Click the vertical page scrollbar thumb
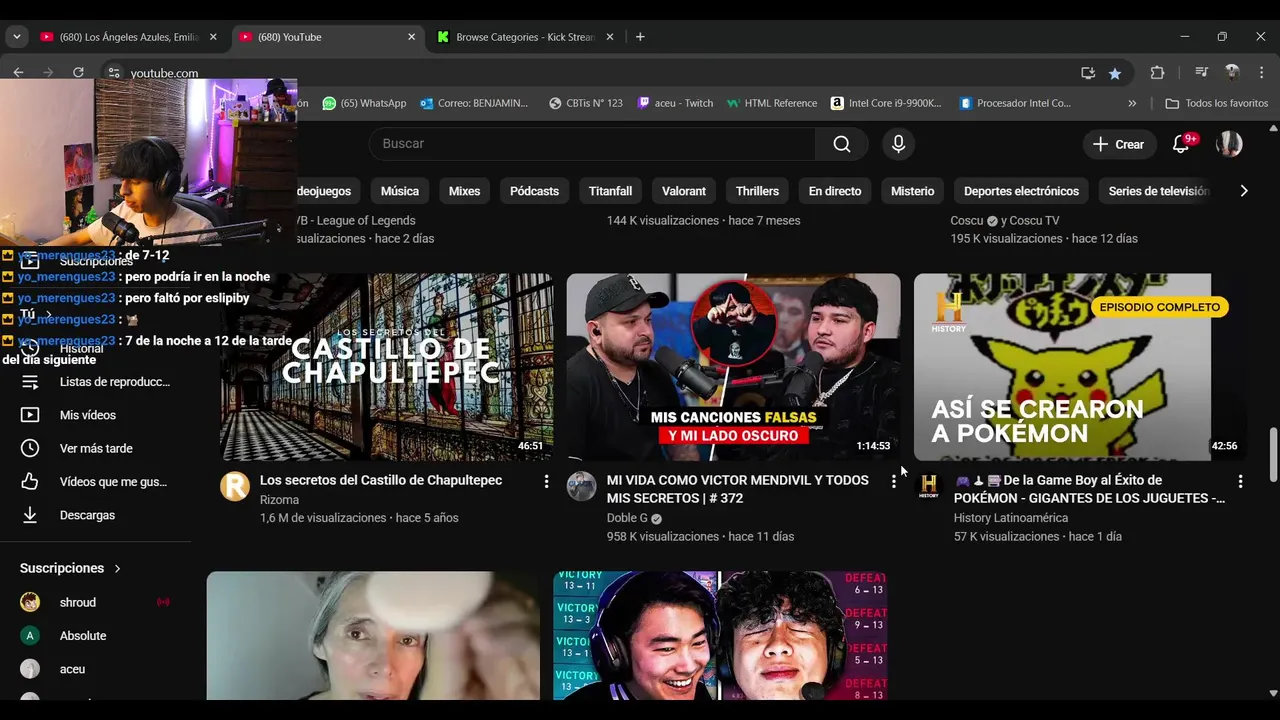The width and height of the screenshot is (1280, 720). [x=1273, y=454]
